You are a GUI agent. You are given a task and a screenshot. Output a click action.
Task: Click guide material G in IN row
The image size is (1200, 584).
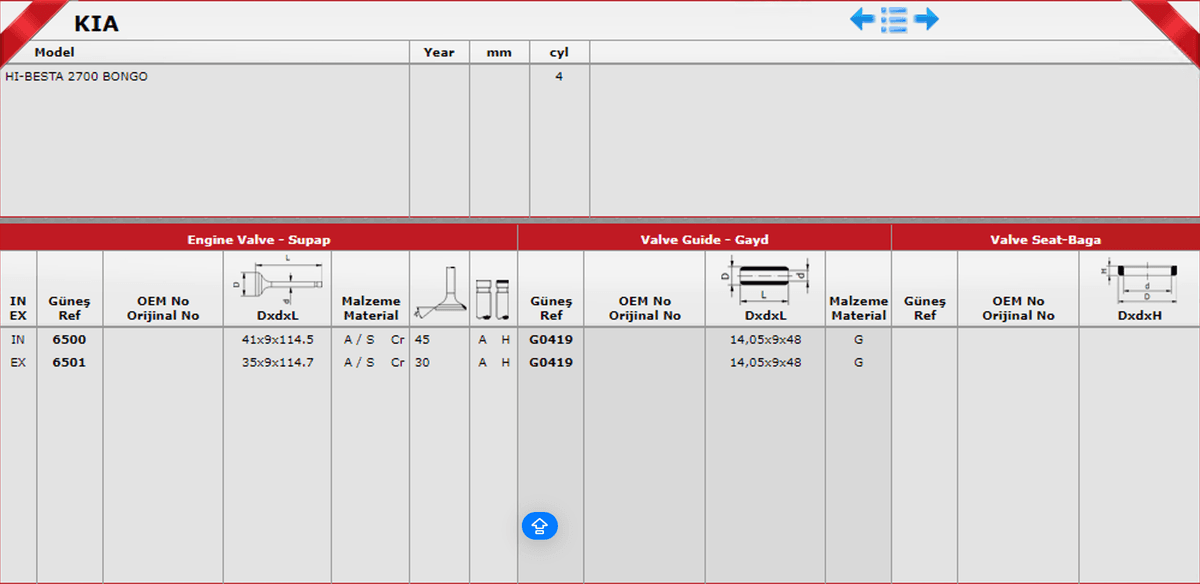tap(858, 340)
